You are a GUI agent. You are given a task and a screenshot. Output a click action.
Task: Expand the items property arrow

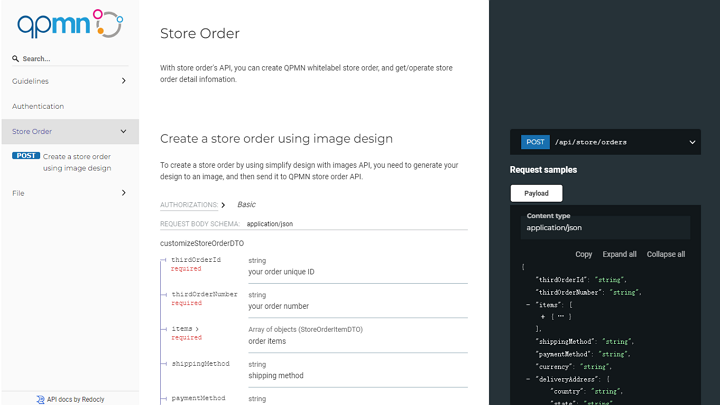coord(197,329)
